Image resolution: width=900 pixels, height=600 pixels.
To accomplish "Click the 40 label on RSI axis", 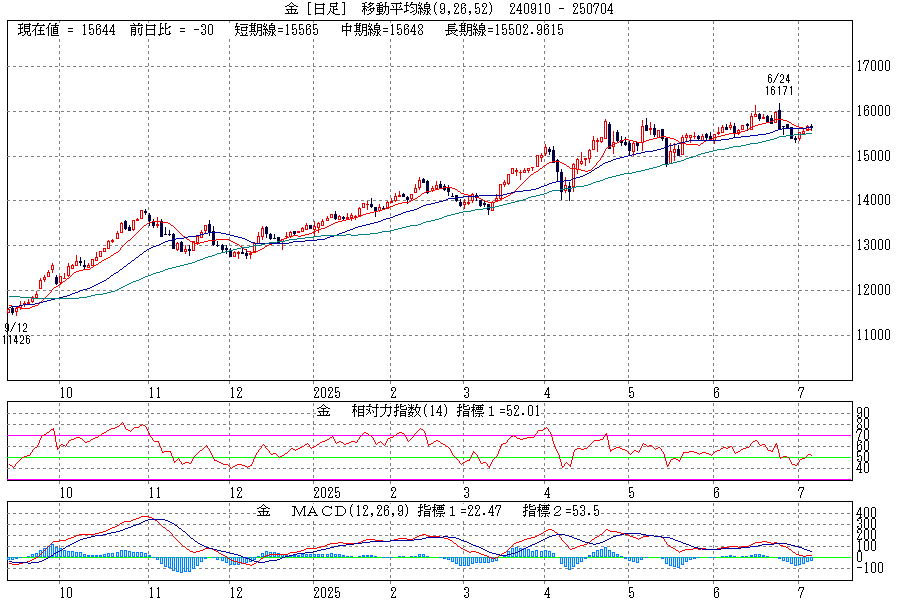I will pyautogui.click(x=863, y=469).
